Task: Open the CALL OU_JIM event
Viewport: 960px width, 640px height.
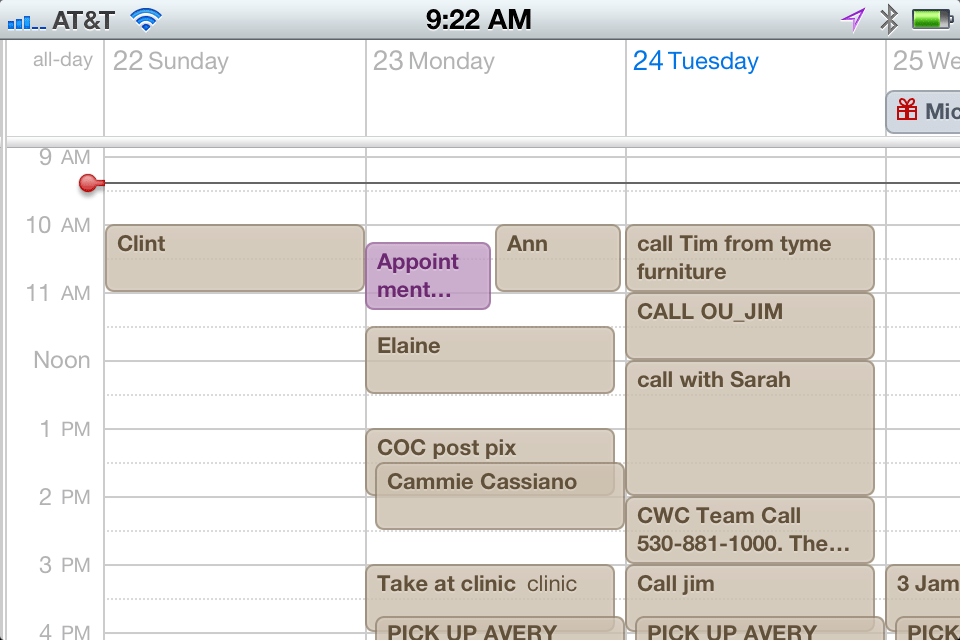Action: coord(750,326)
